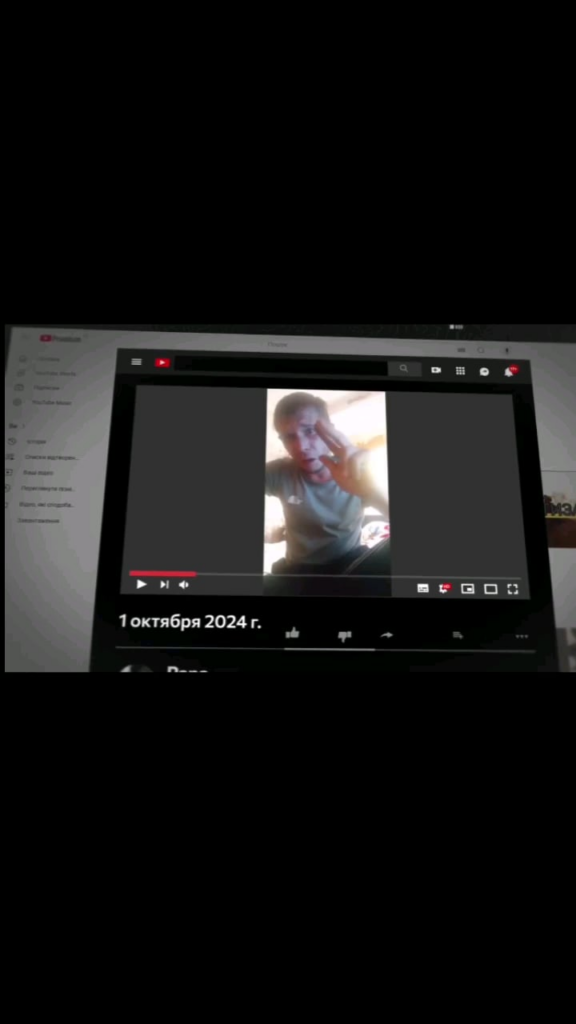Toggle subtitles captions button
The width and height of the screenshot is (576, 1024).
pos(423,588)
